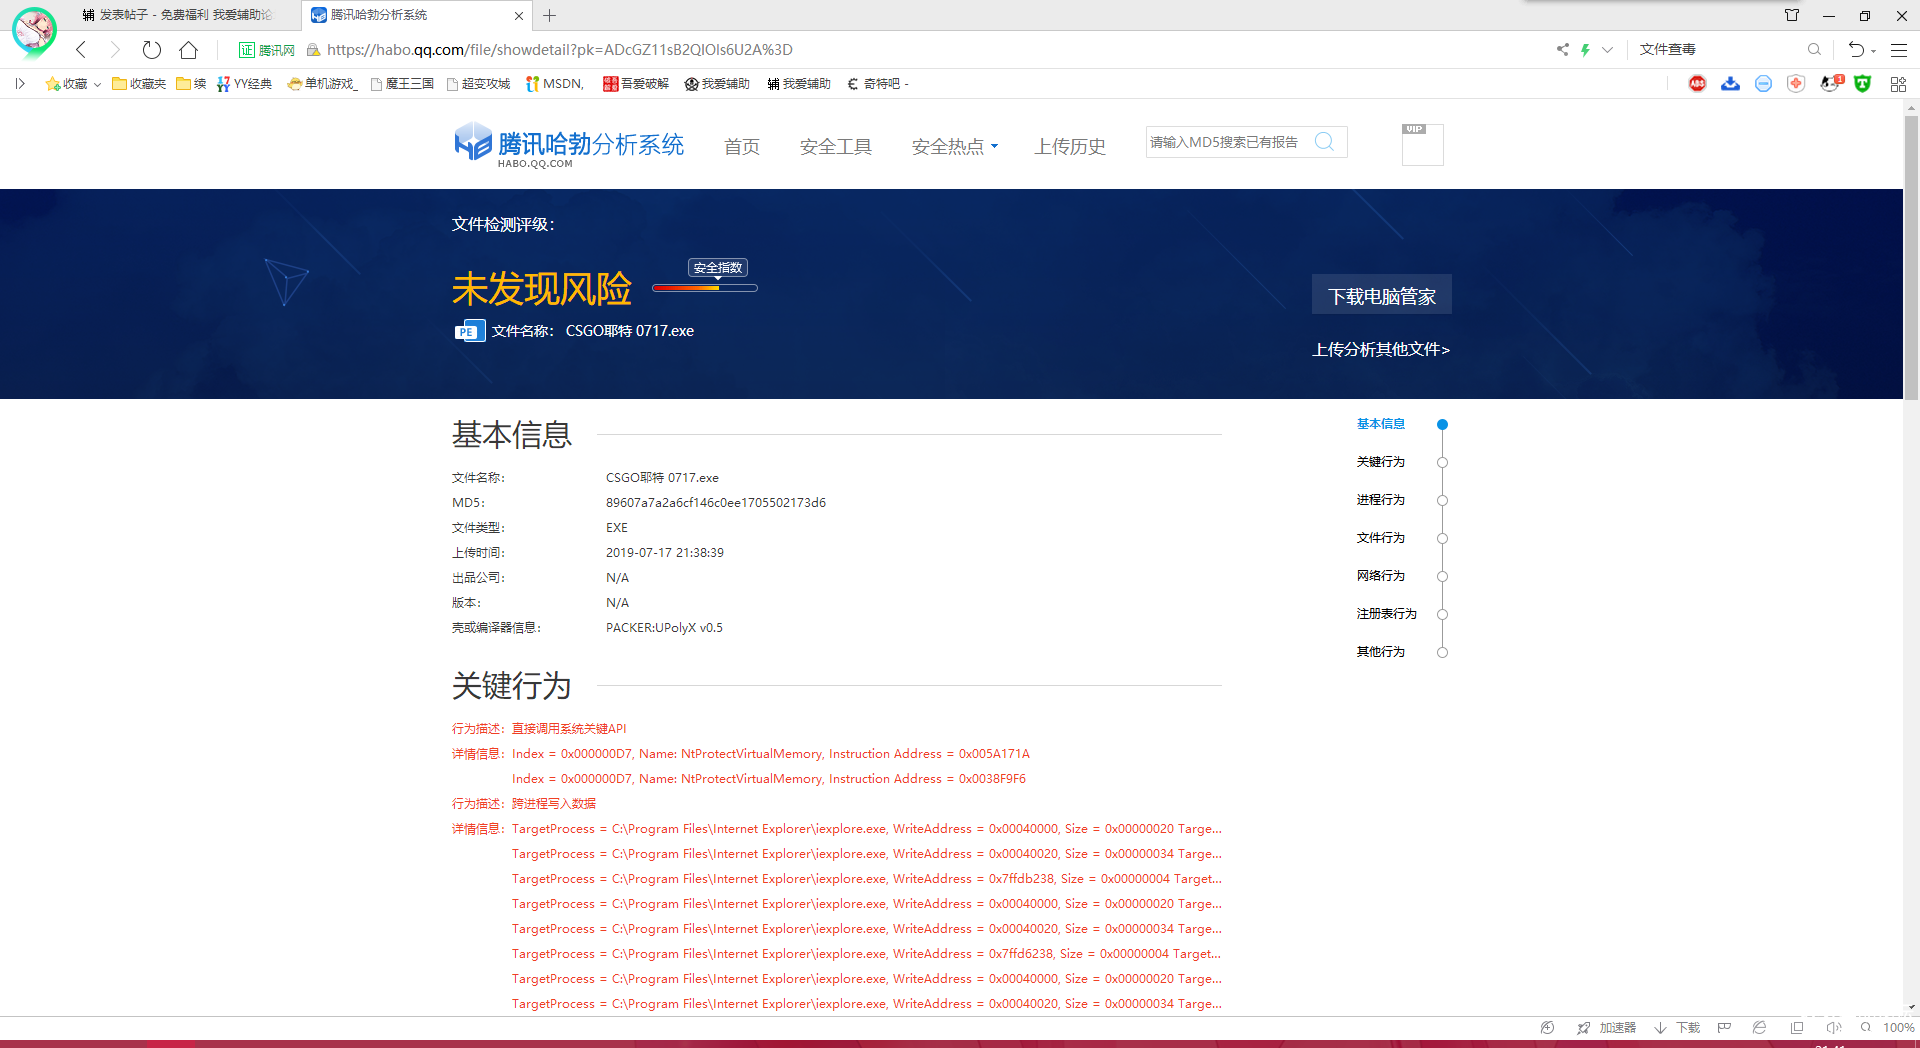Click the search magnifier in browser search box
This screenshot has height=1048, width=1920.
click(x=1814, y=49)
